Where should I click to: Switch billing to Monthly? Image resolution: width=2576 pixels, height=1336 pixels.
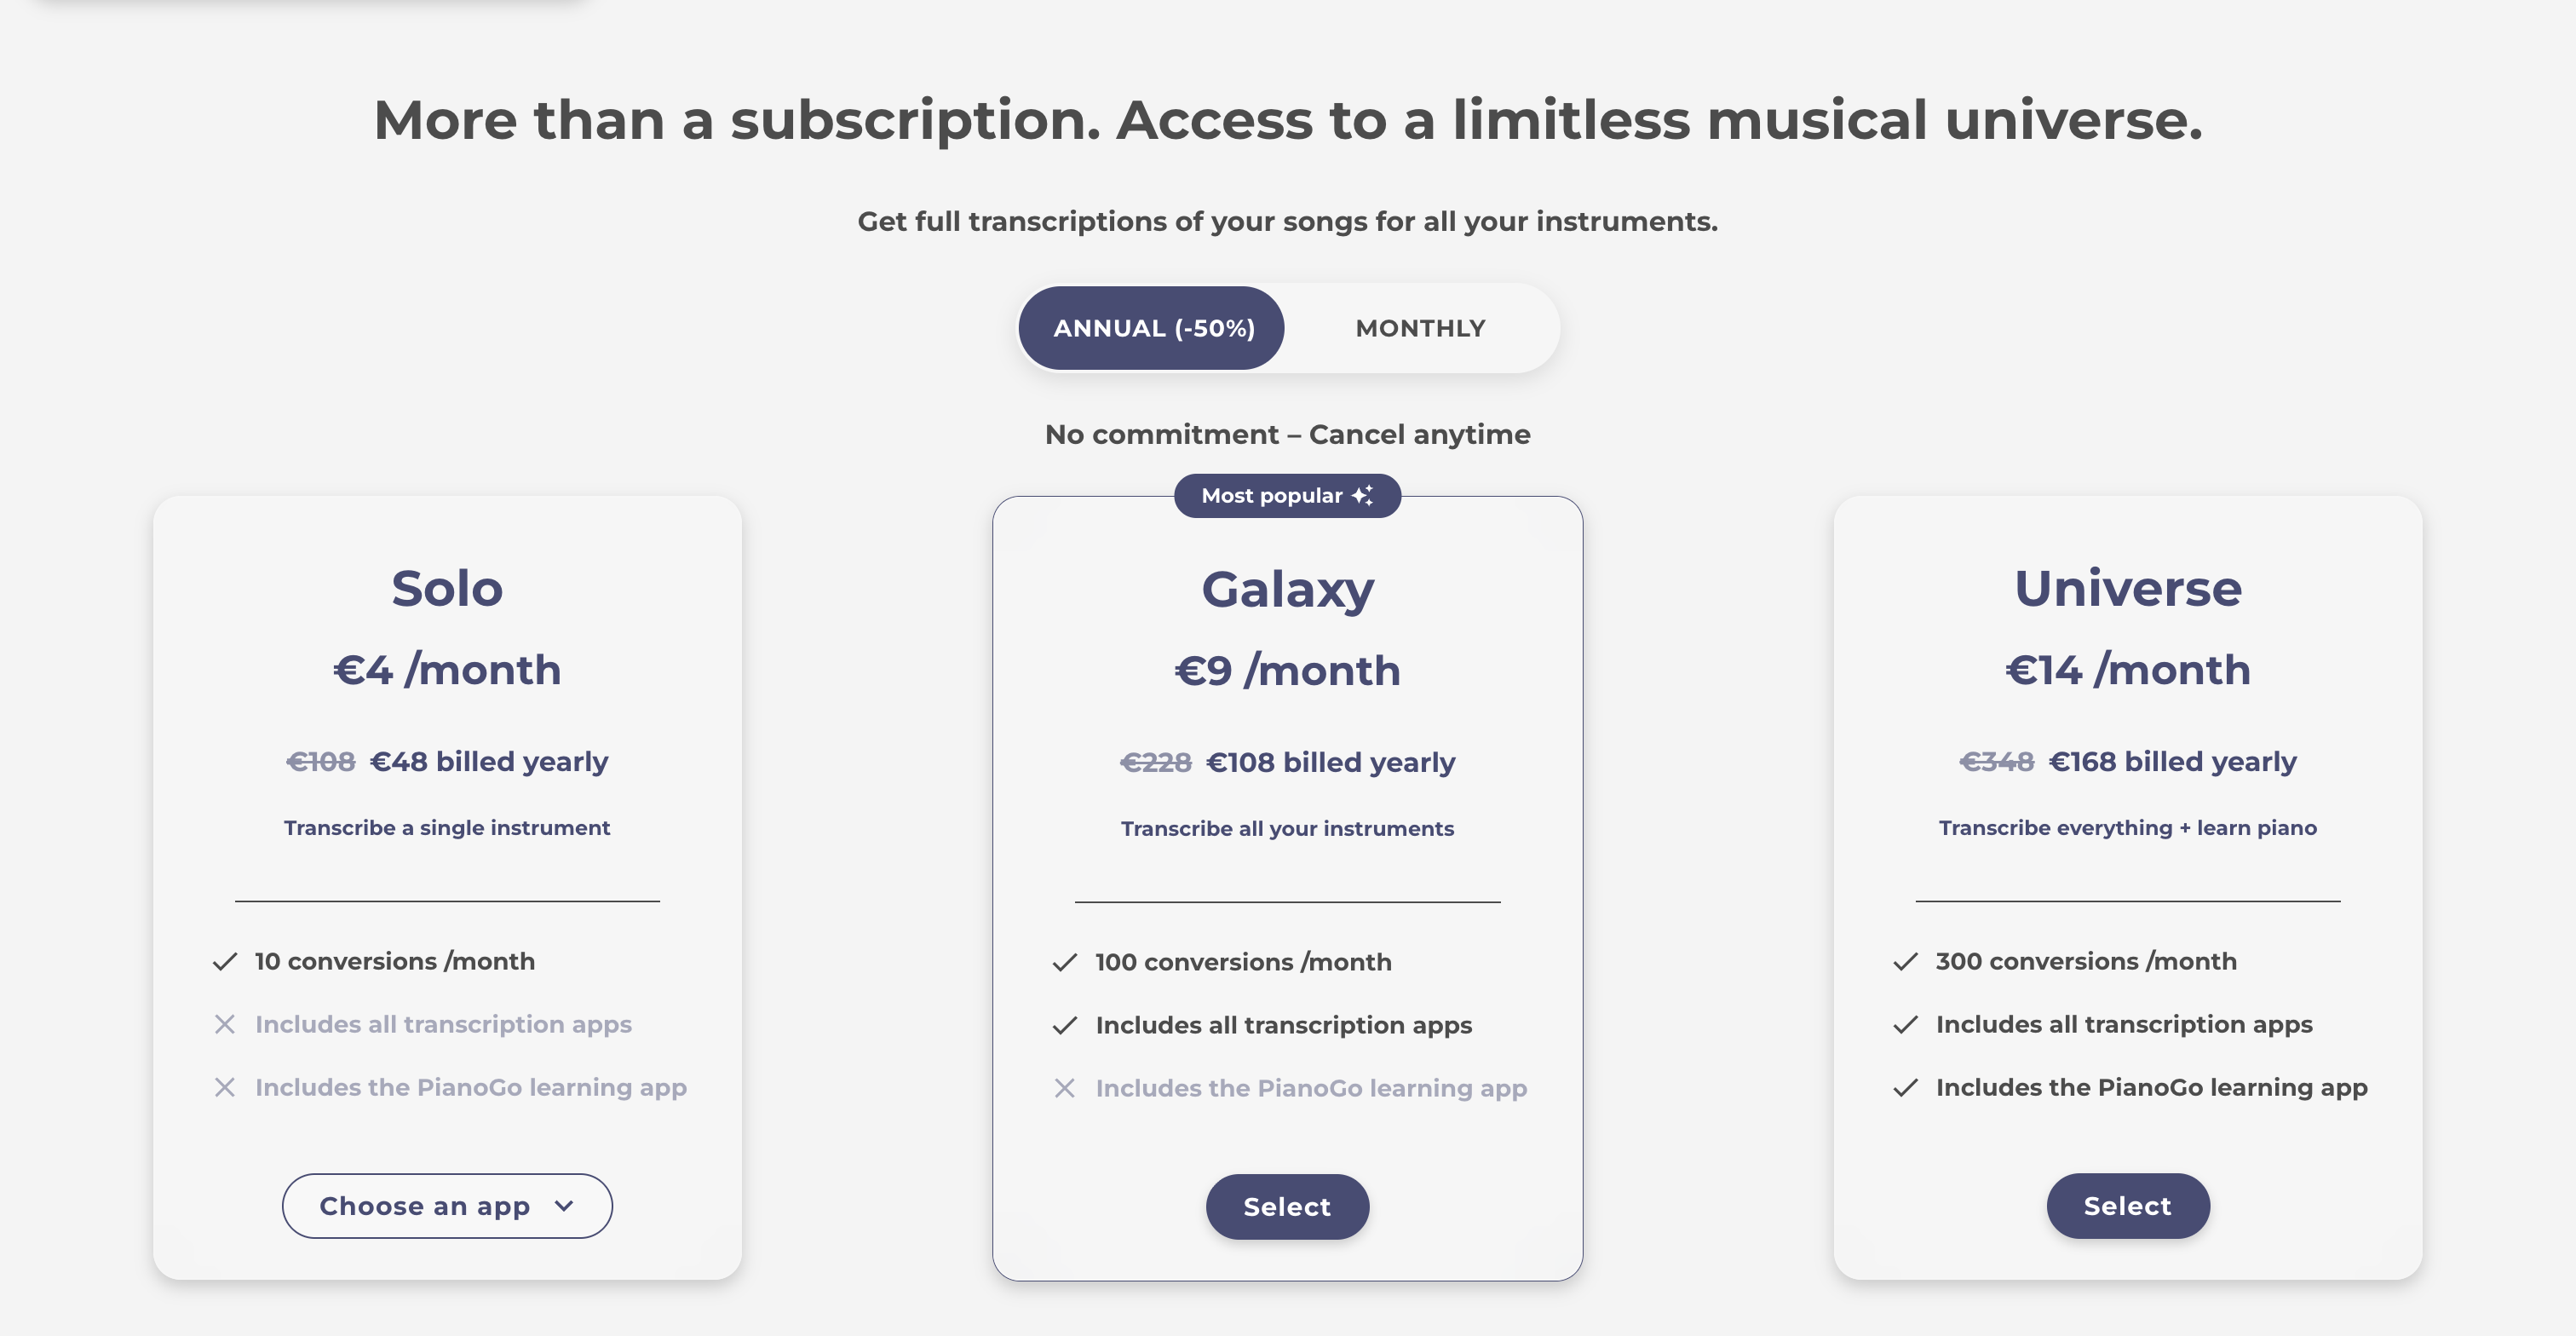point(1420,328)
